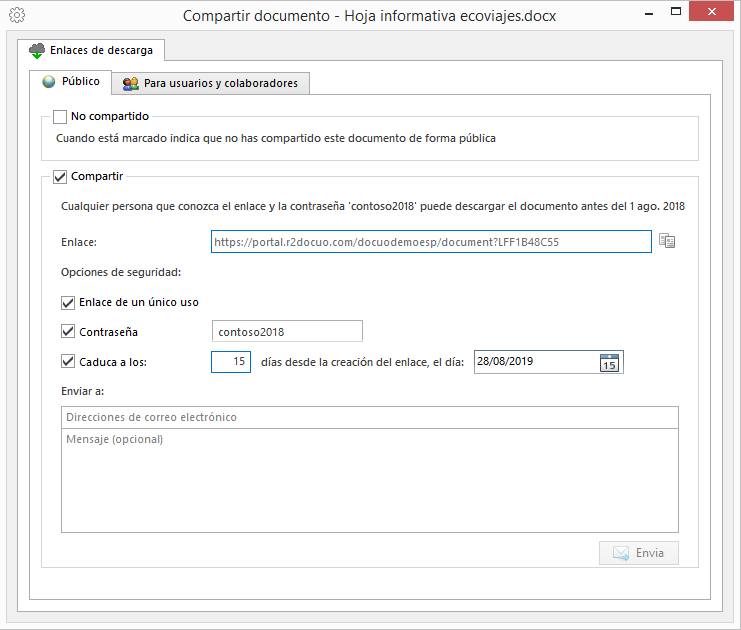Click the green cloud download icon
The height and width of the screenshot is (630, 741).
(37, 51)
